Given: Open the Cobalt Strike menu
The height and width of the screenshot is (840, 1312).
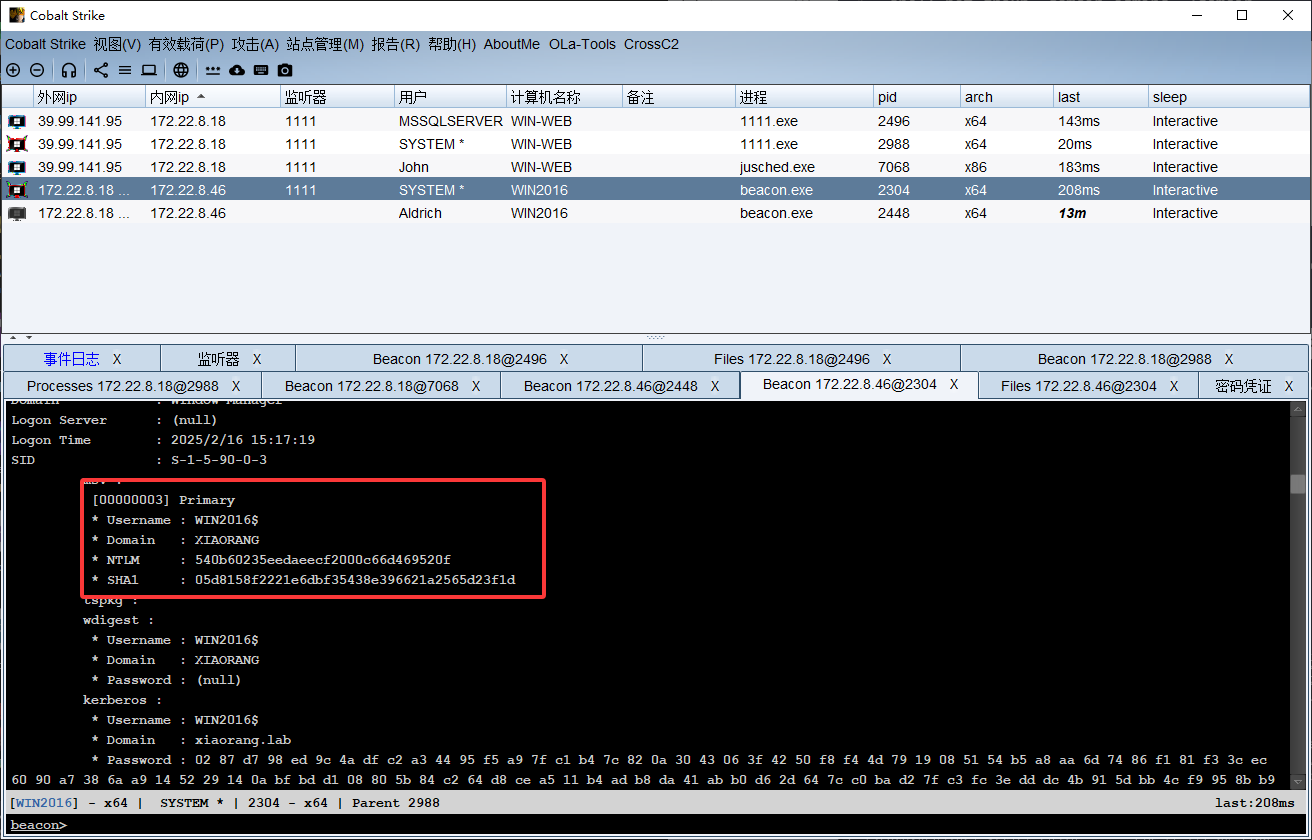Looking at the screenshot, I should tap(45, 44).
